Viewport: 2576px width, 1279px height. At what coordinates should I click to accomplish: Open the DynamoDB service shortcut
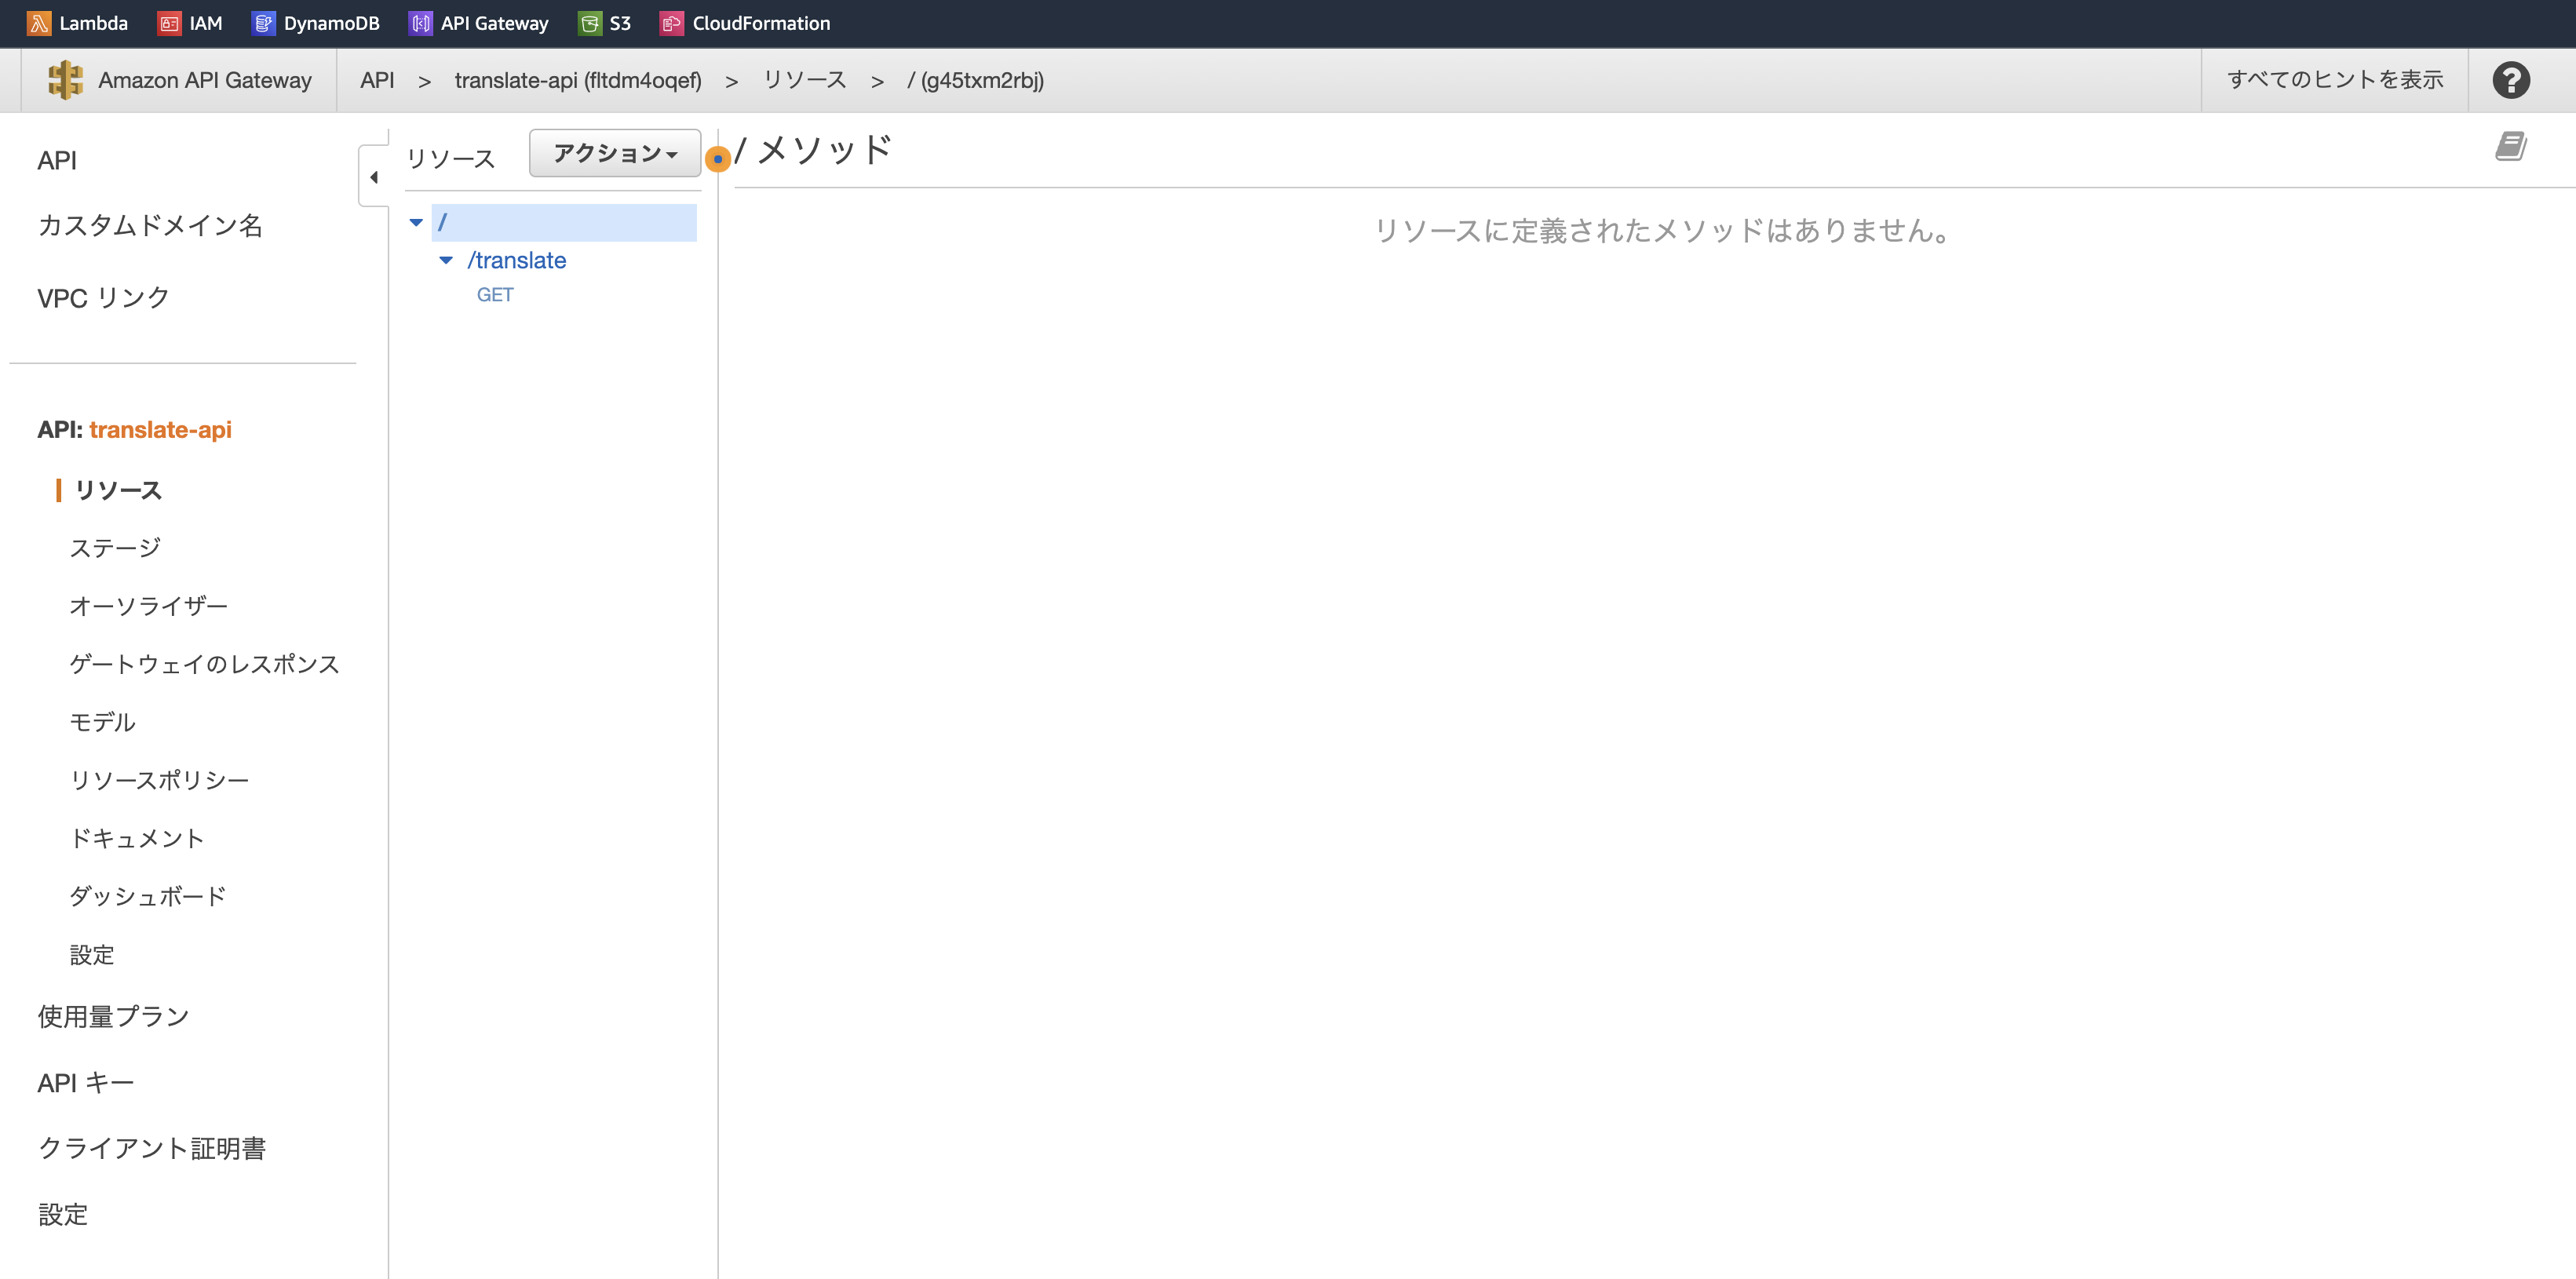click(x=316, y=23)
